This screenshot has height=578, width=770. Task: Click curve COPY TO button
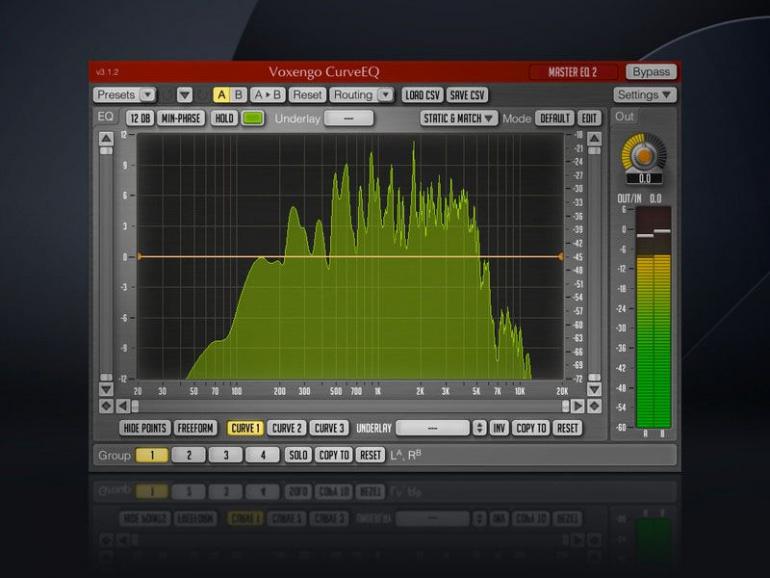531,428
